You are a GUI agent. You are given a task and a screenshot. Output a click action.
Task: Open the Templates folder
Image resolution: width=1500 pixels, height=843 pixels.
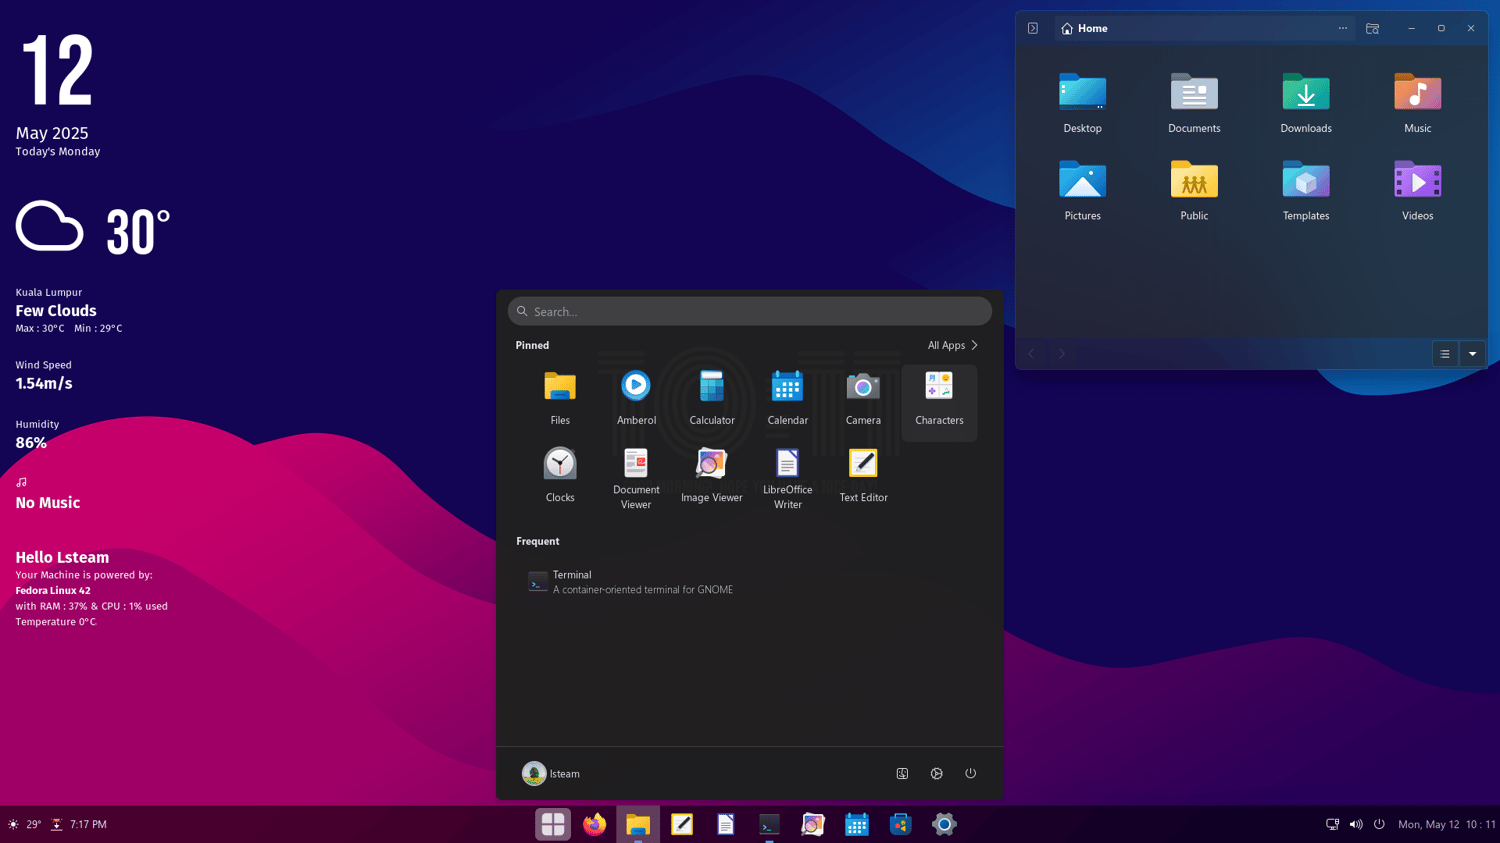(x=1306, y=190)
